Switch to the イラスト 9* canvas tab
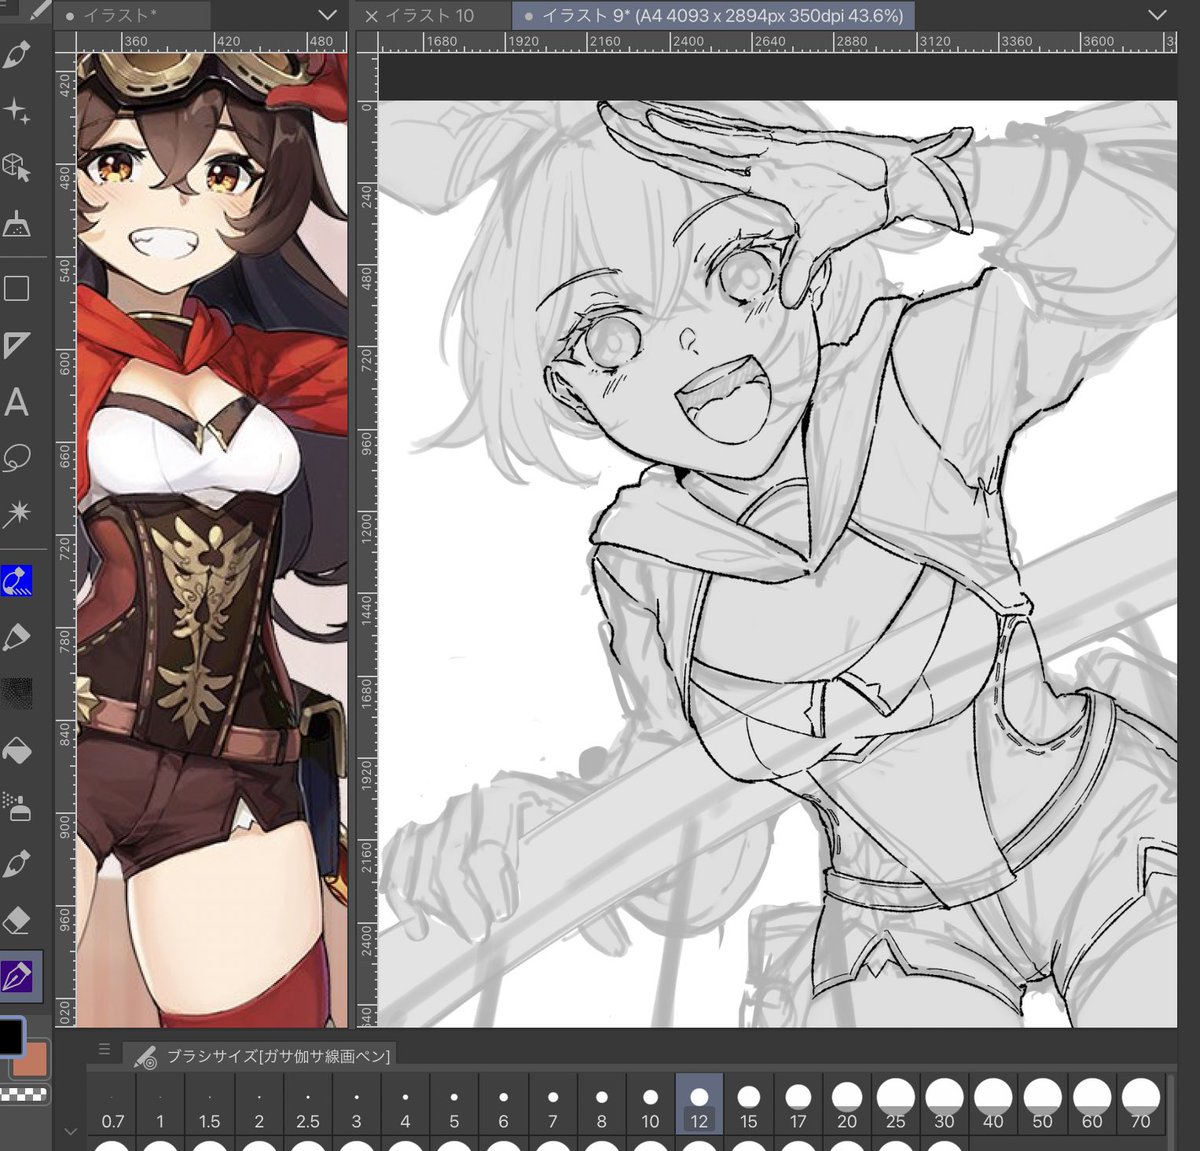1200x1151 pixels. click(712, 16)
